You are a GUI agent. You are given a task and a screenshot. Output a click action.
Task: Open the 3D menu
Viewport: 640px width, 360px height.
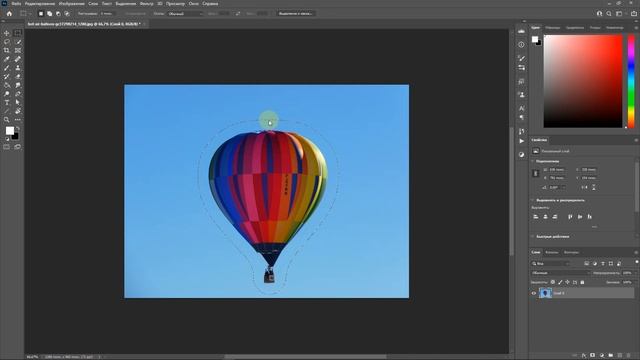[160, 4]
